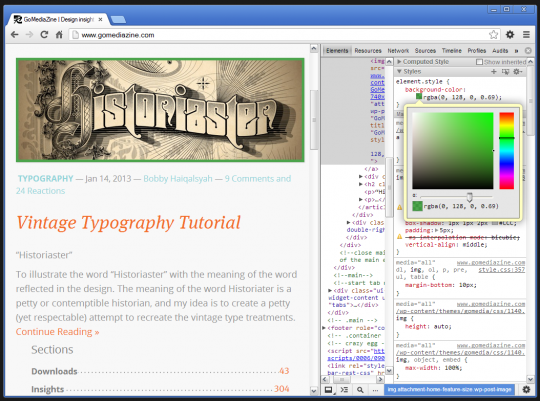Open a new browser tab
The width and height of the screenshot is (540, 401).
(118, 20)
